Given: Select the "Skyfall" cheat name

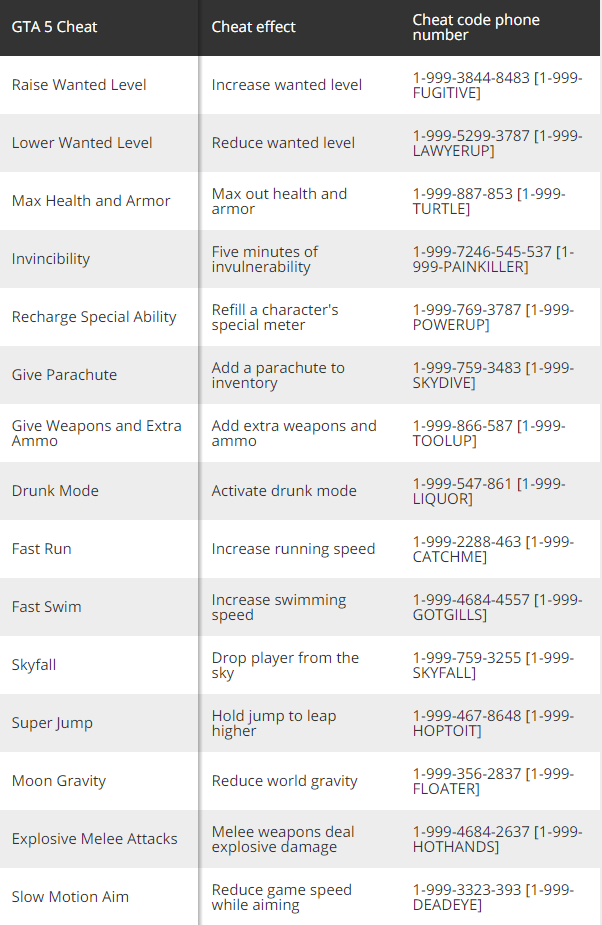Looking at the screenshot, I should (34, 665).
